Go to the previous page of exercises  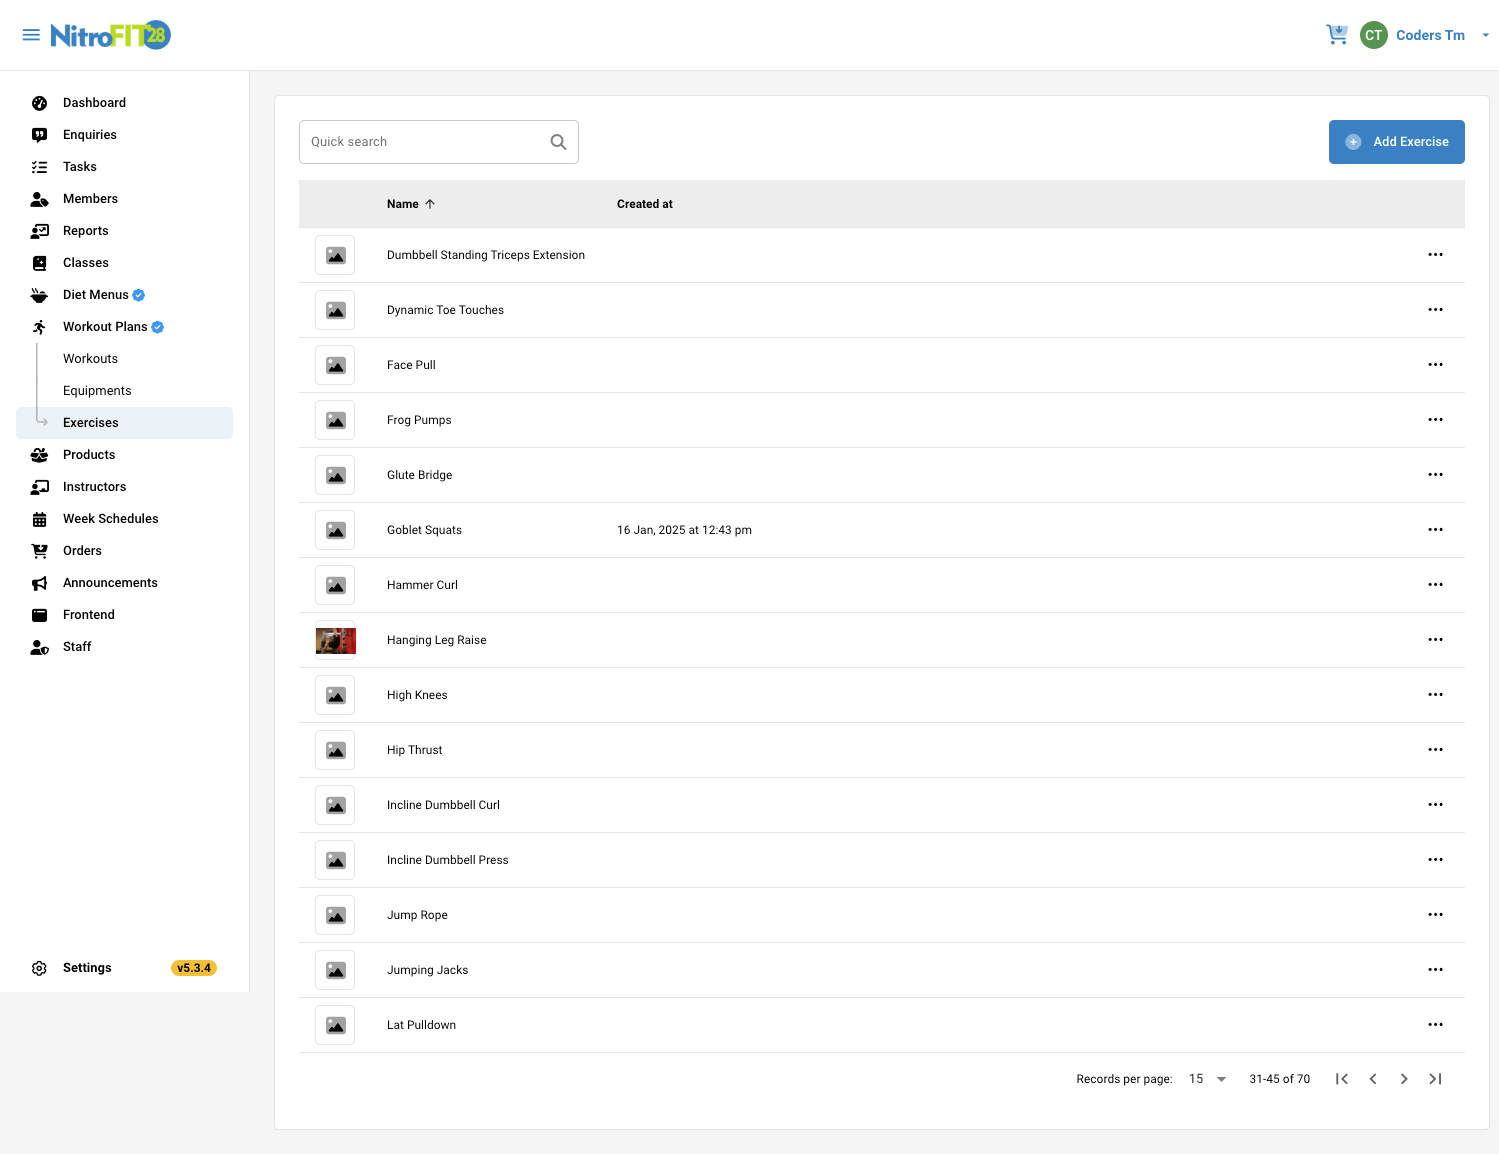coord(1373,1079)
